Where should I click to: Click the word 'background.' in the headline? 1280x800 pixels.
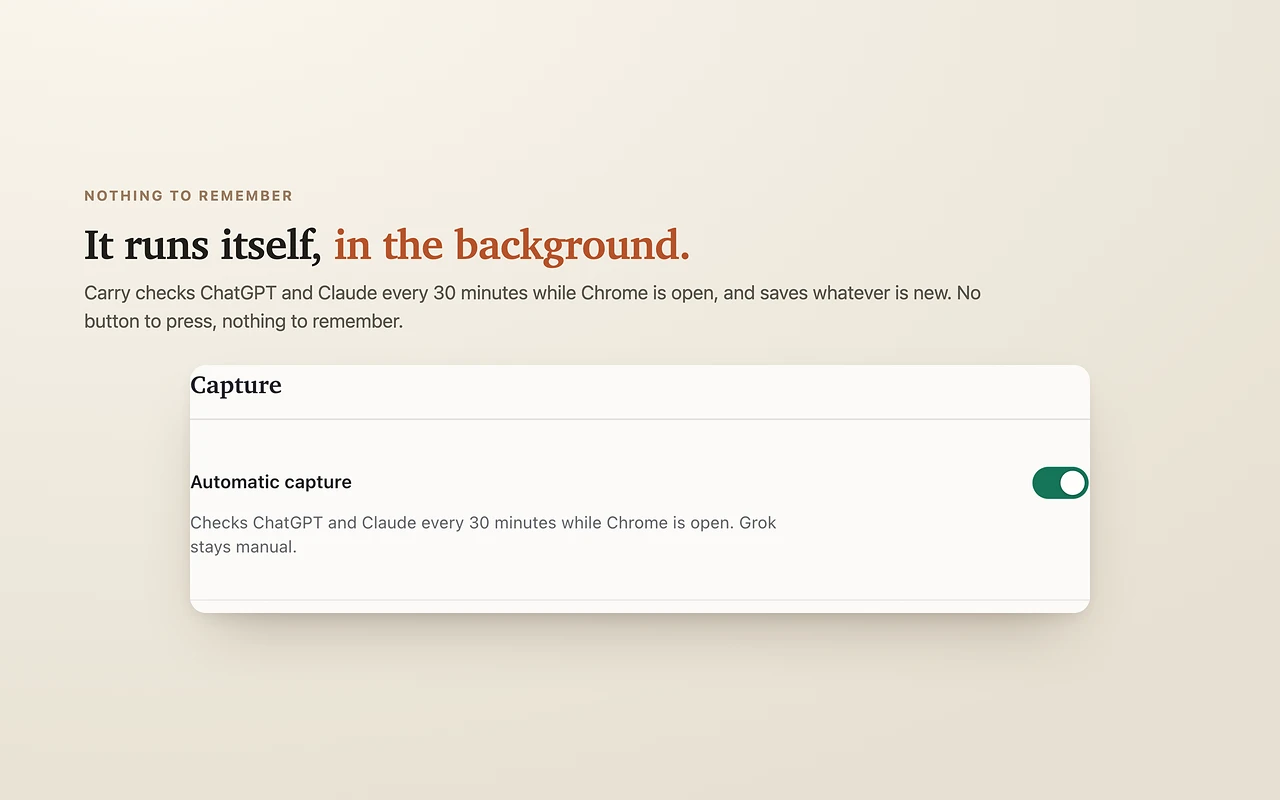coord(572,246)
